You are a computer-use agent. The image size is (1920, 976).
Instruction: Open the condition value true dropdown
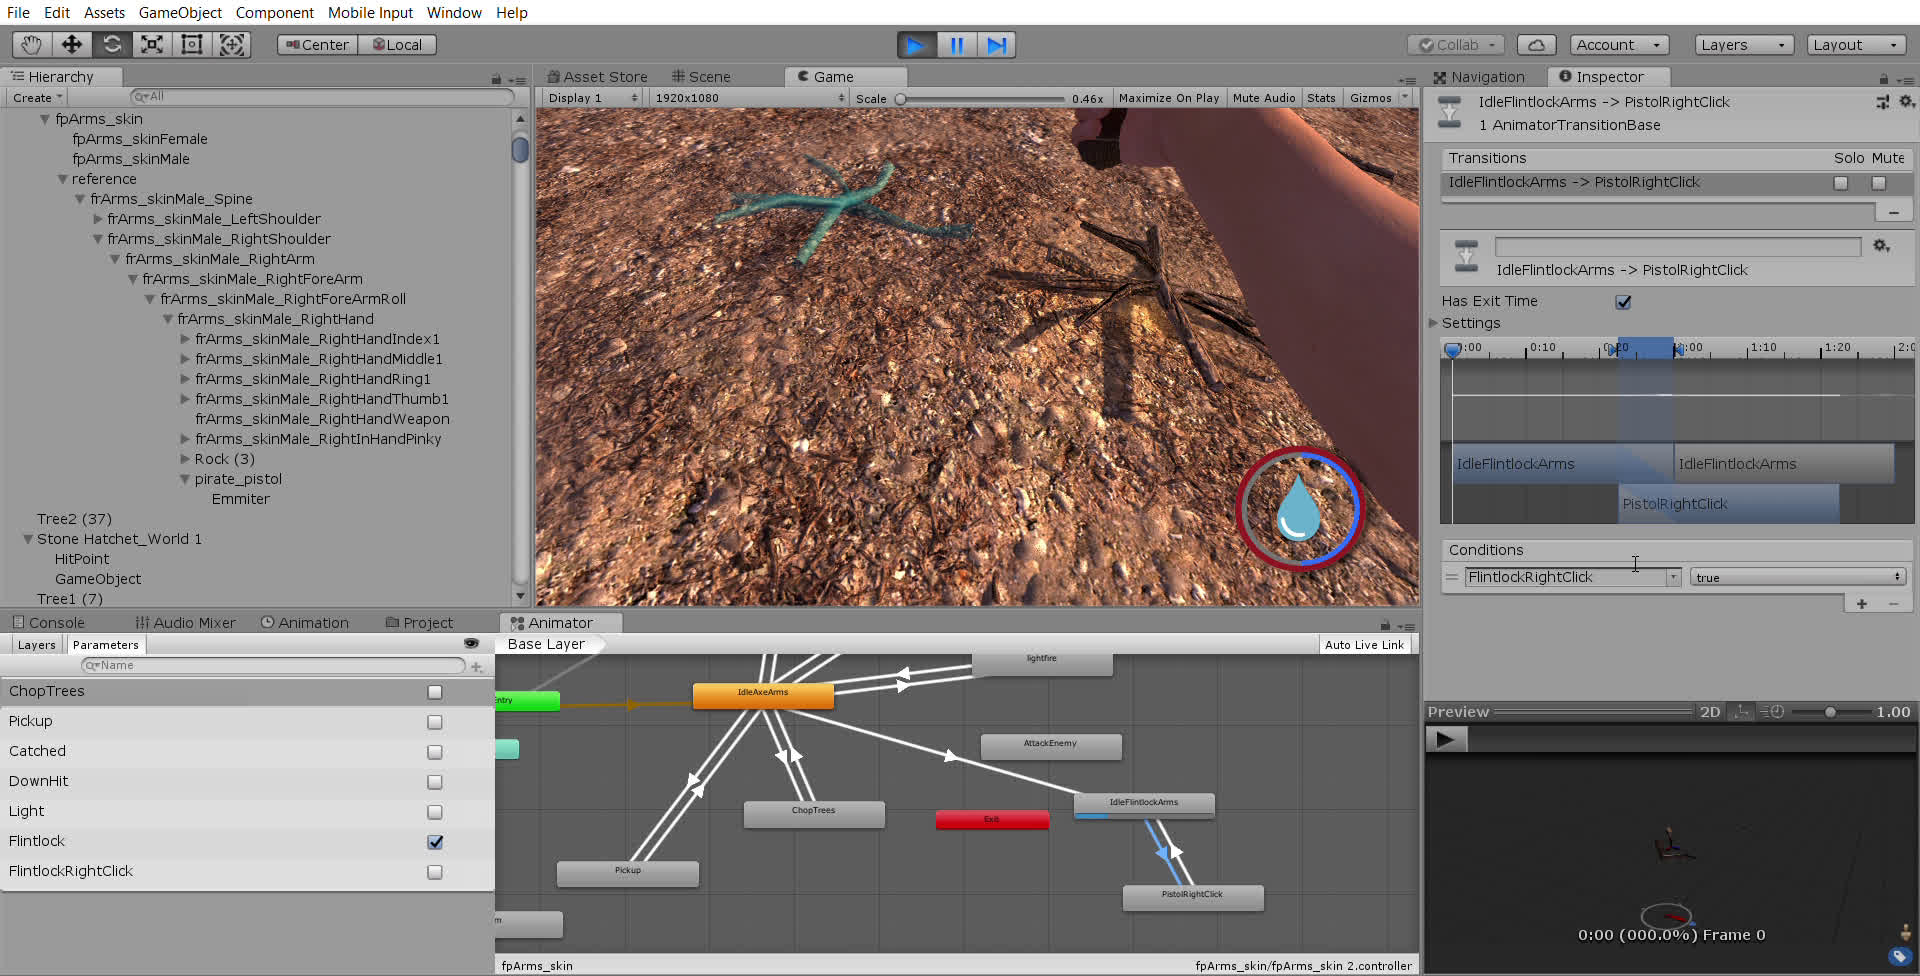[x=1797, y=577]
